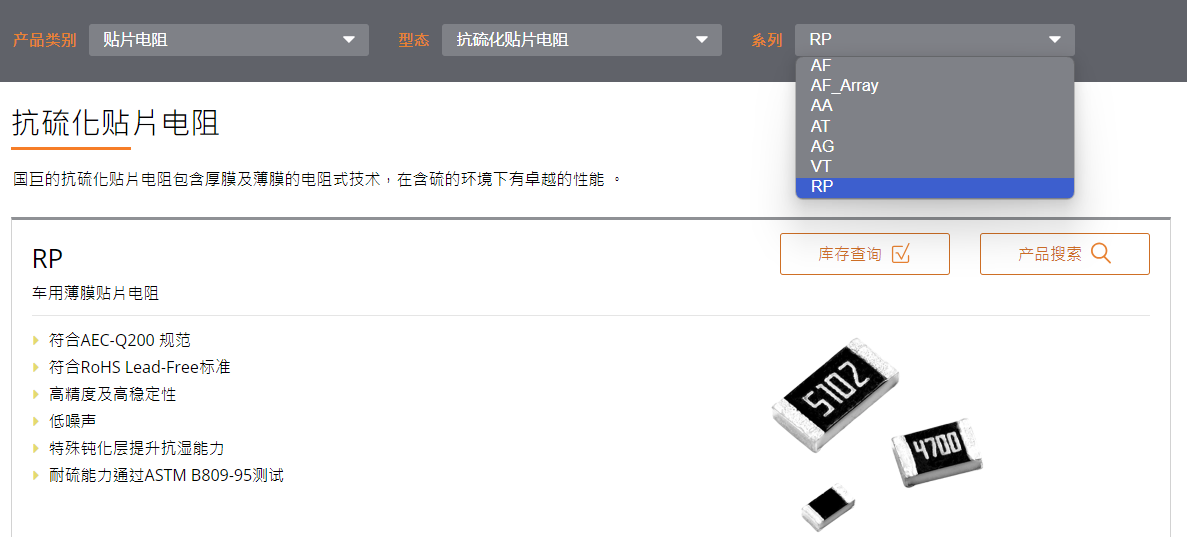Choose the AT series option
The image size is (1187, 537).
click(x=935, y=126)
